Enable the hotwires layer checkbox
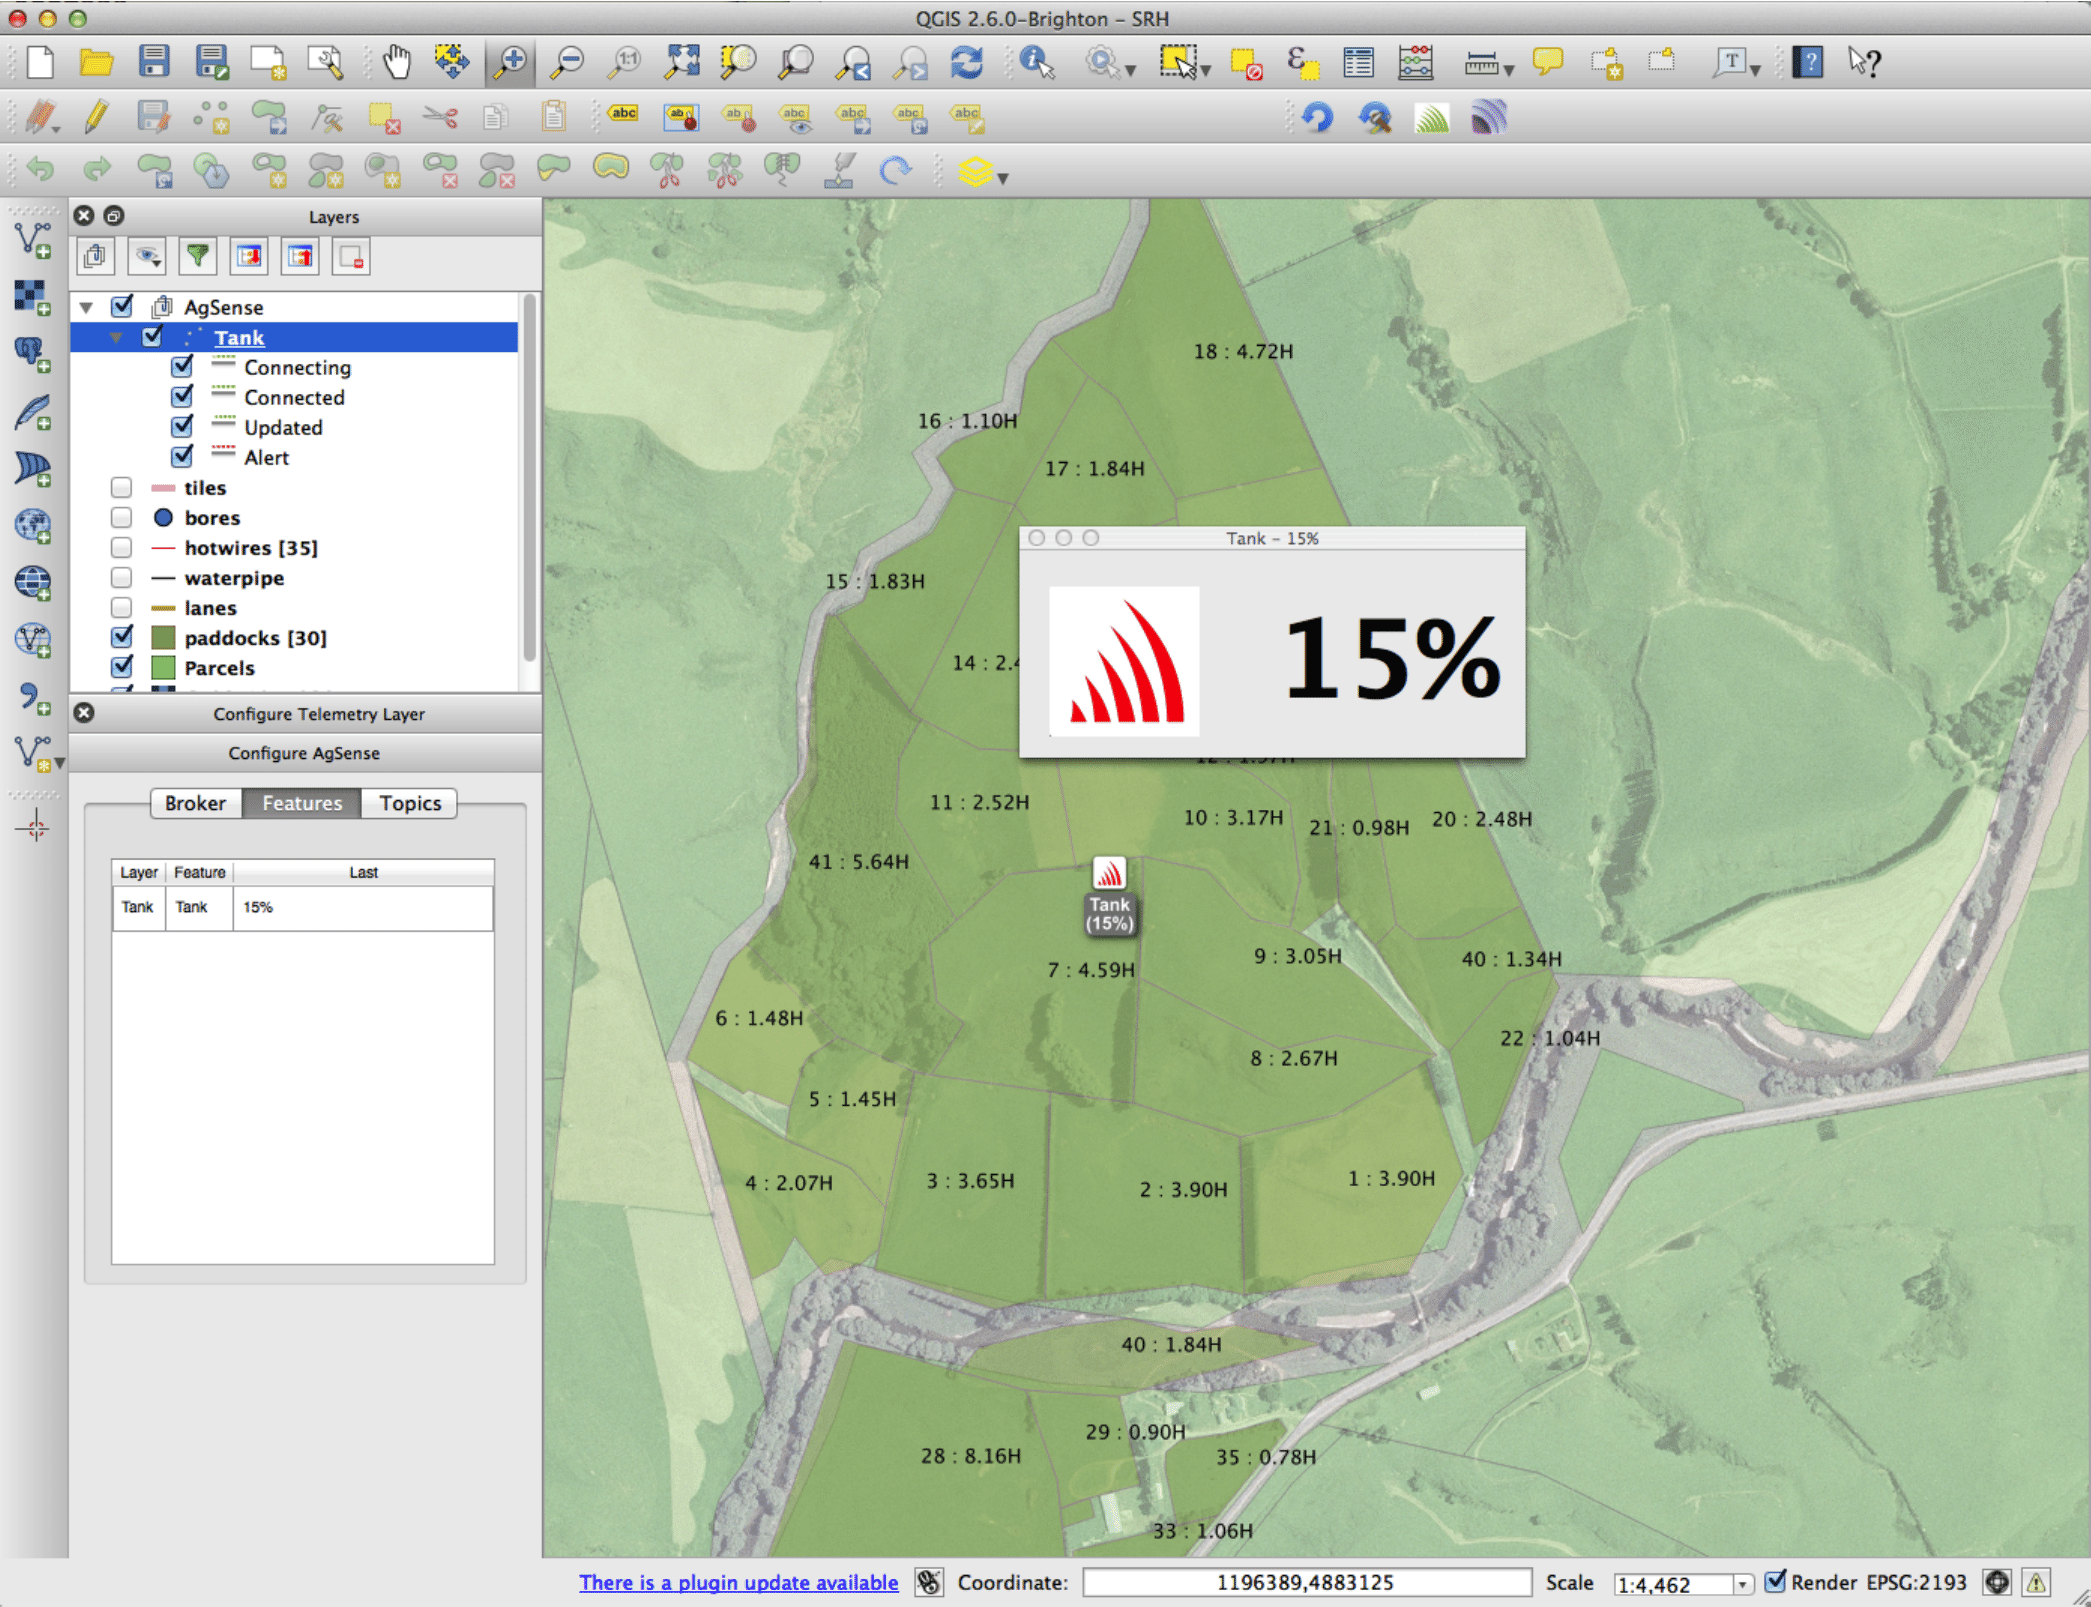 coord(122,547)
